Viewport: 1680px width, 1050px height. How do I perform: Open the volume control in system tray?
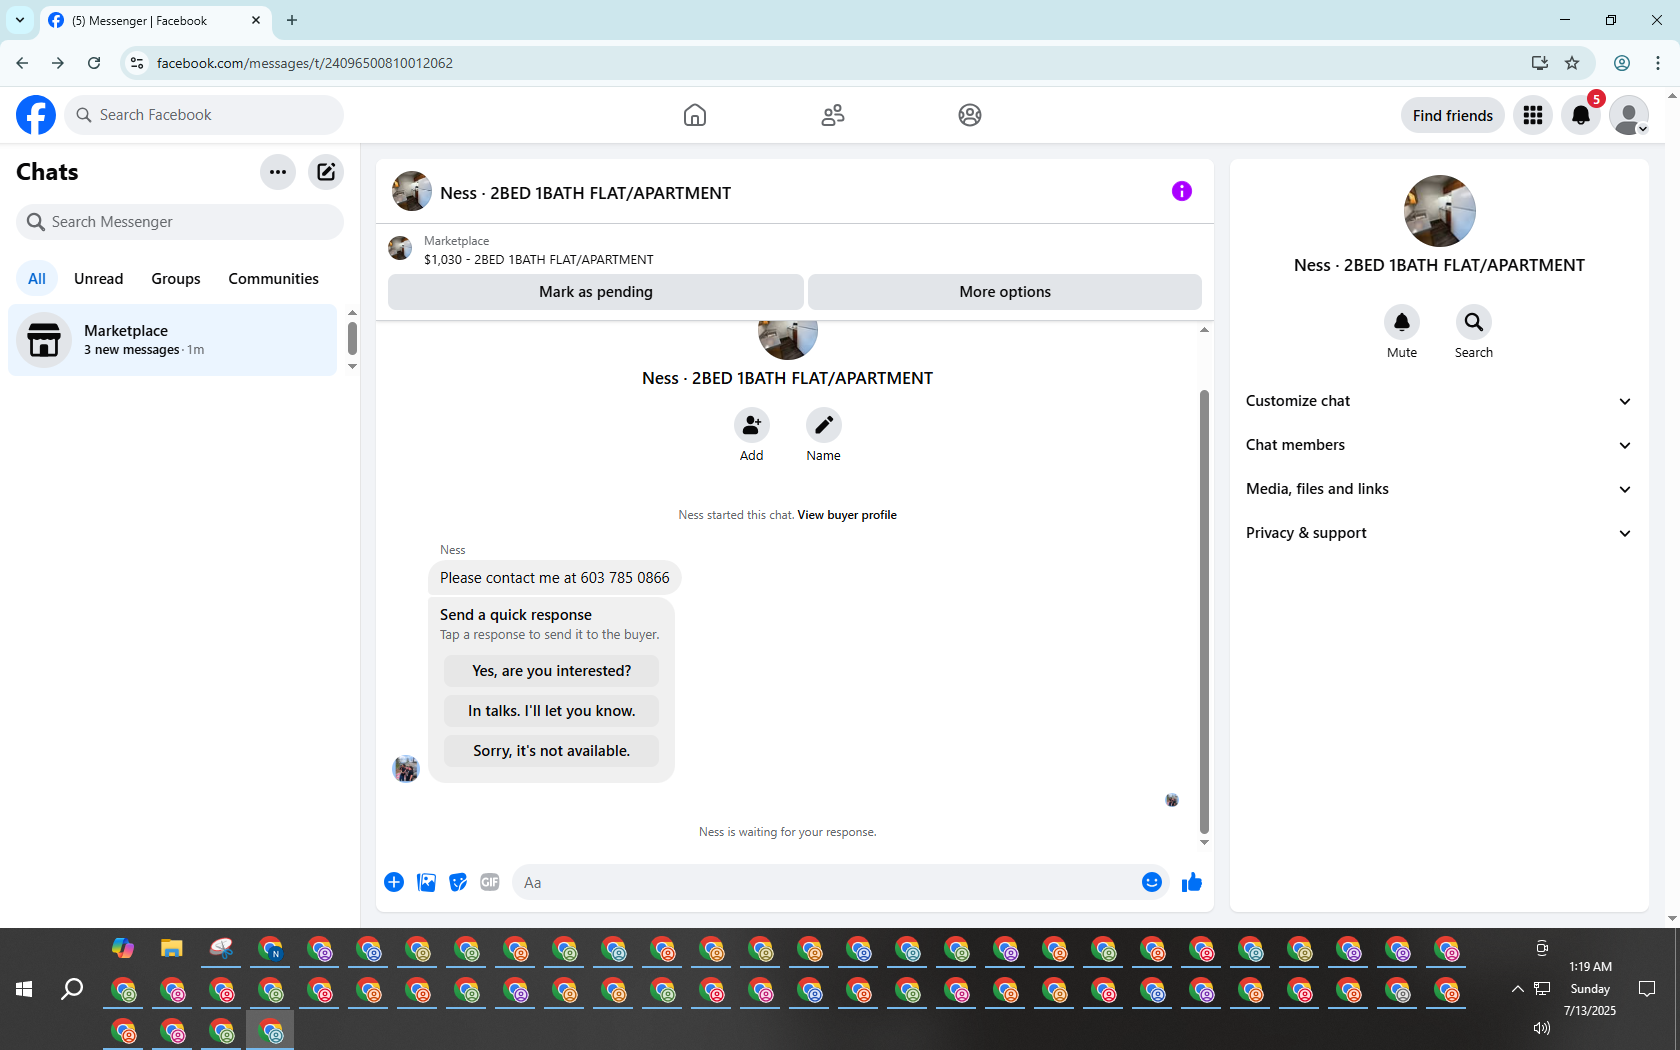coord(1542,1028)
